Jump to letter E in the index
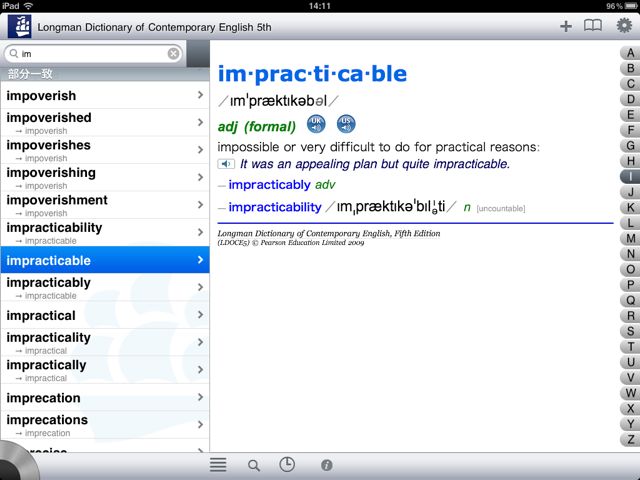The height and width of the screenshot is (480, 640). click(x=630, y=115)
